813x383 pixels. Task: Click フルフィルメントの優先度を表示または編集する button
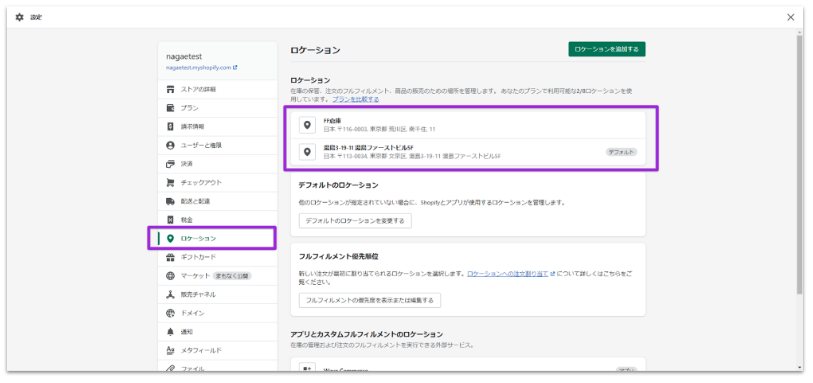(x=370, y=300)
